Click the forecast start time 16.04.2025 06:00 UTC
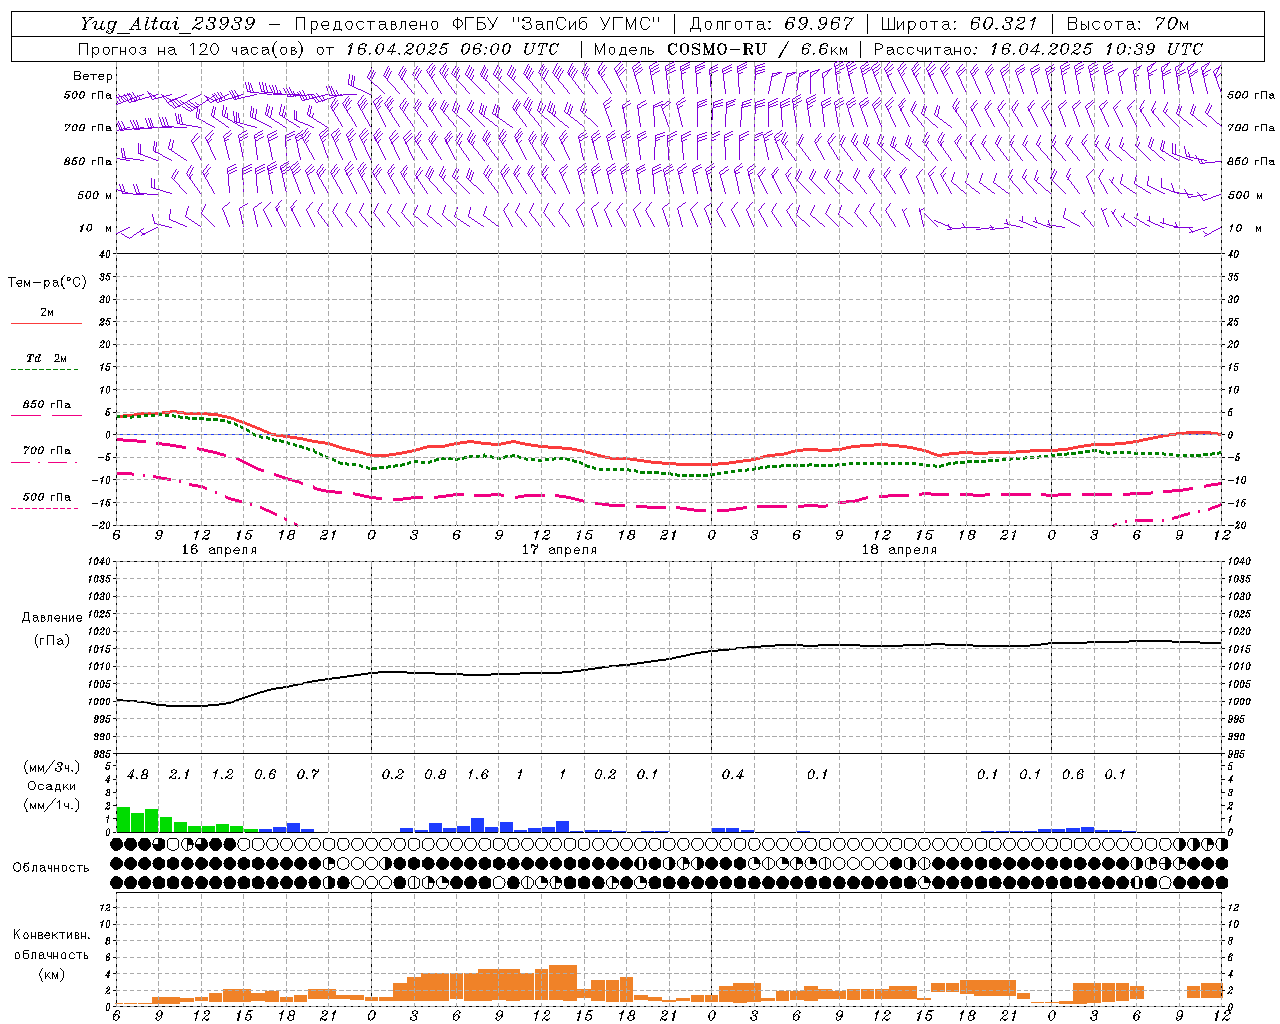 [x=452, y=49]
